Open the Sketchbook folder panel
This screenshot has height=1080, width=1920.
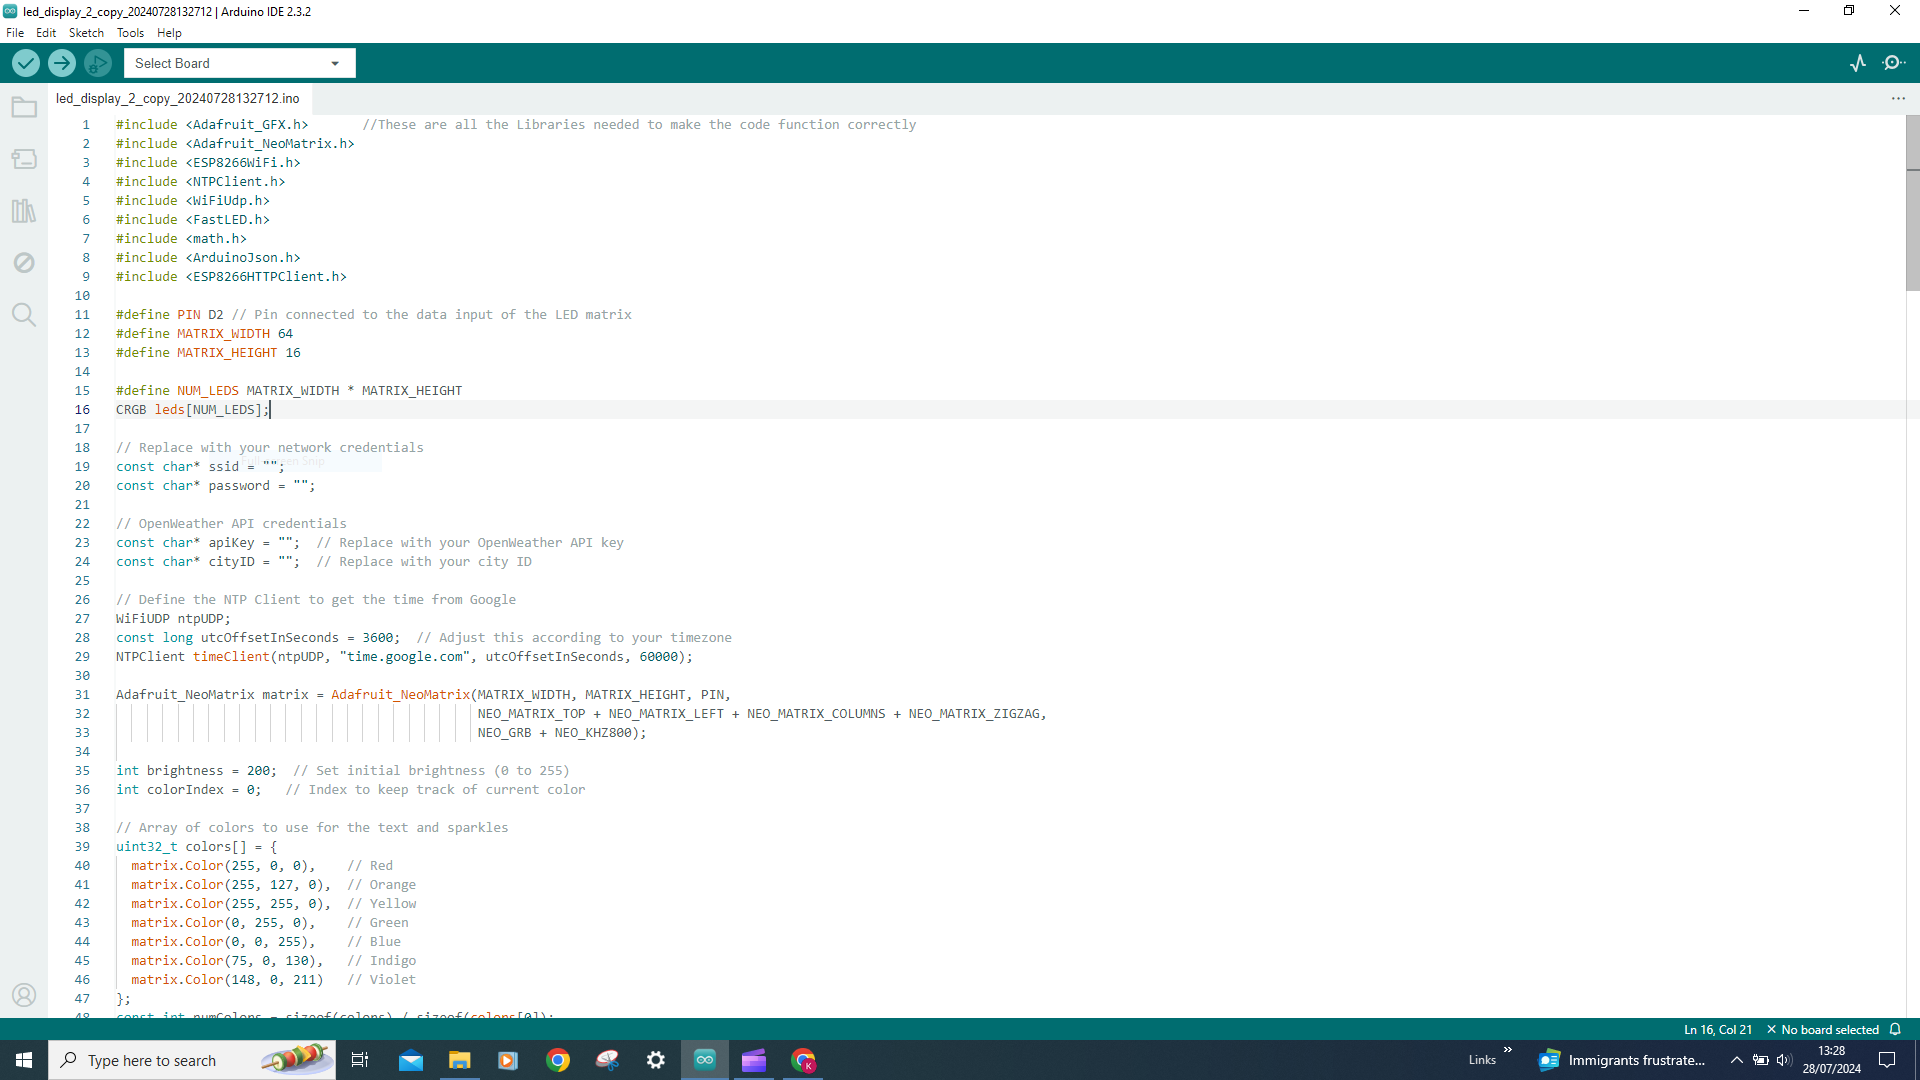(24, 107)
